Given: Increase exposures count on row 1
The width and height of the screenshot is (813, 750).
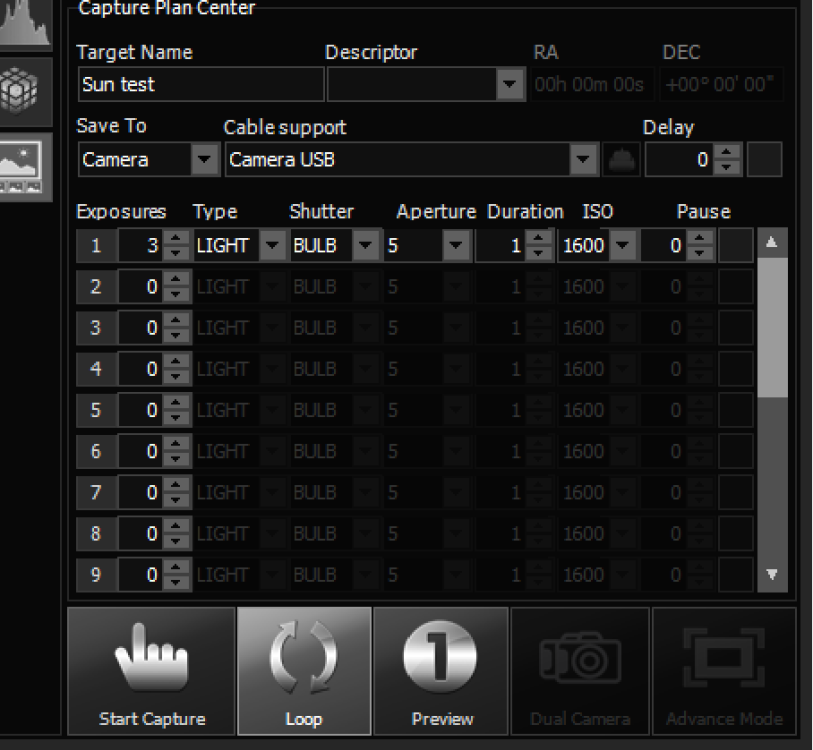Looking at the screenshot, I should (x=176, y=239).
